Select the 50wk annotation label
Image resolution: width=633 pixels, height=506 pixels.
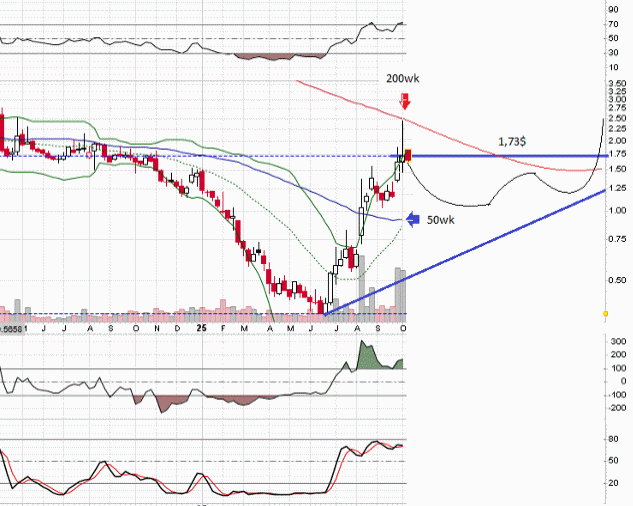point(443,219)
